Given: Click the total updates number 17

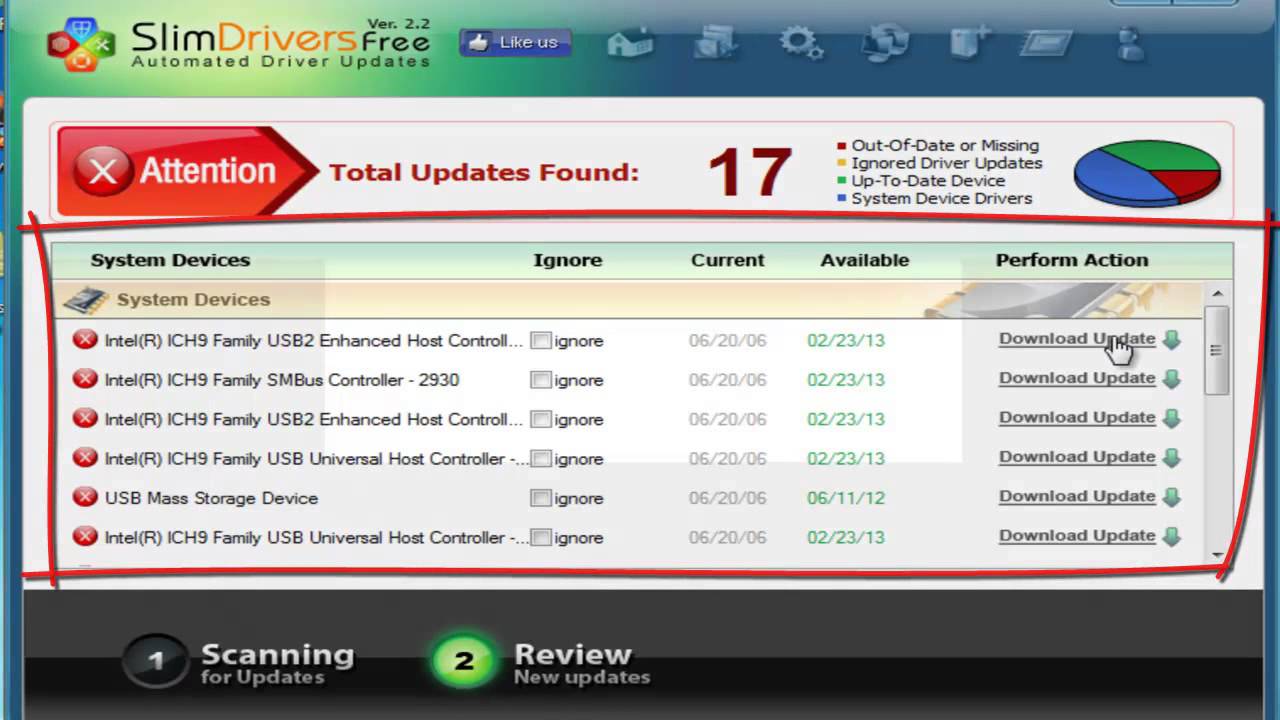Looking at the screenshot, I should (750, 172).
